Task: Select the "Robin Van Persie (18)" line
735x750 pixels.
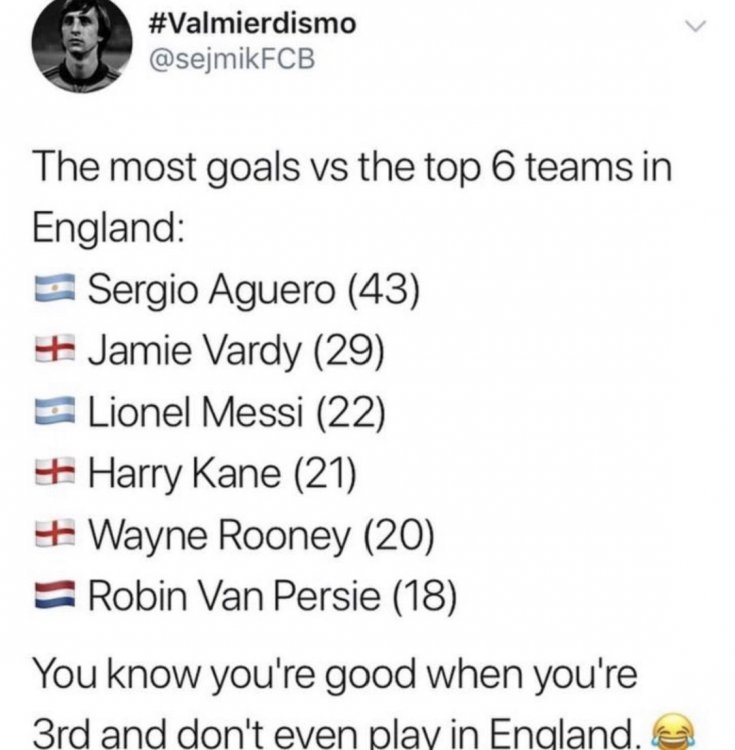Action: (272, 596)
